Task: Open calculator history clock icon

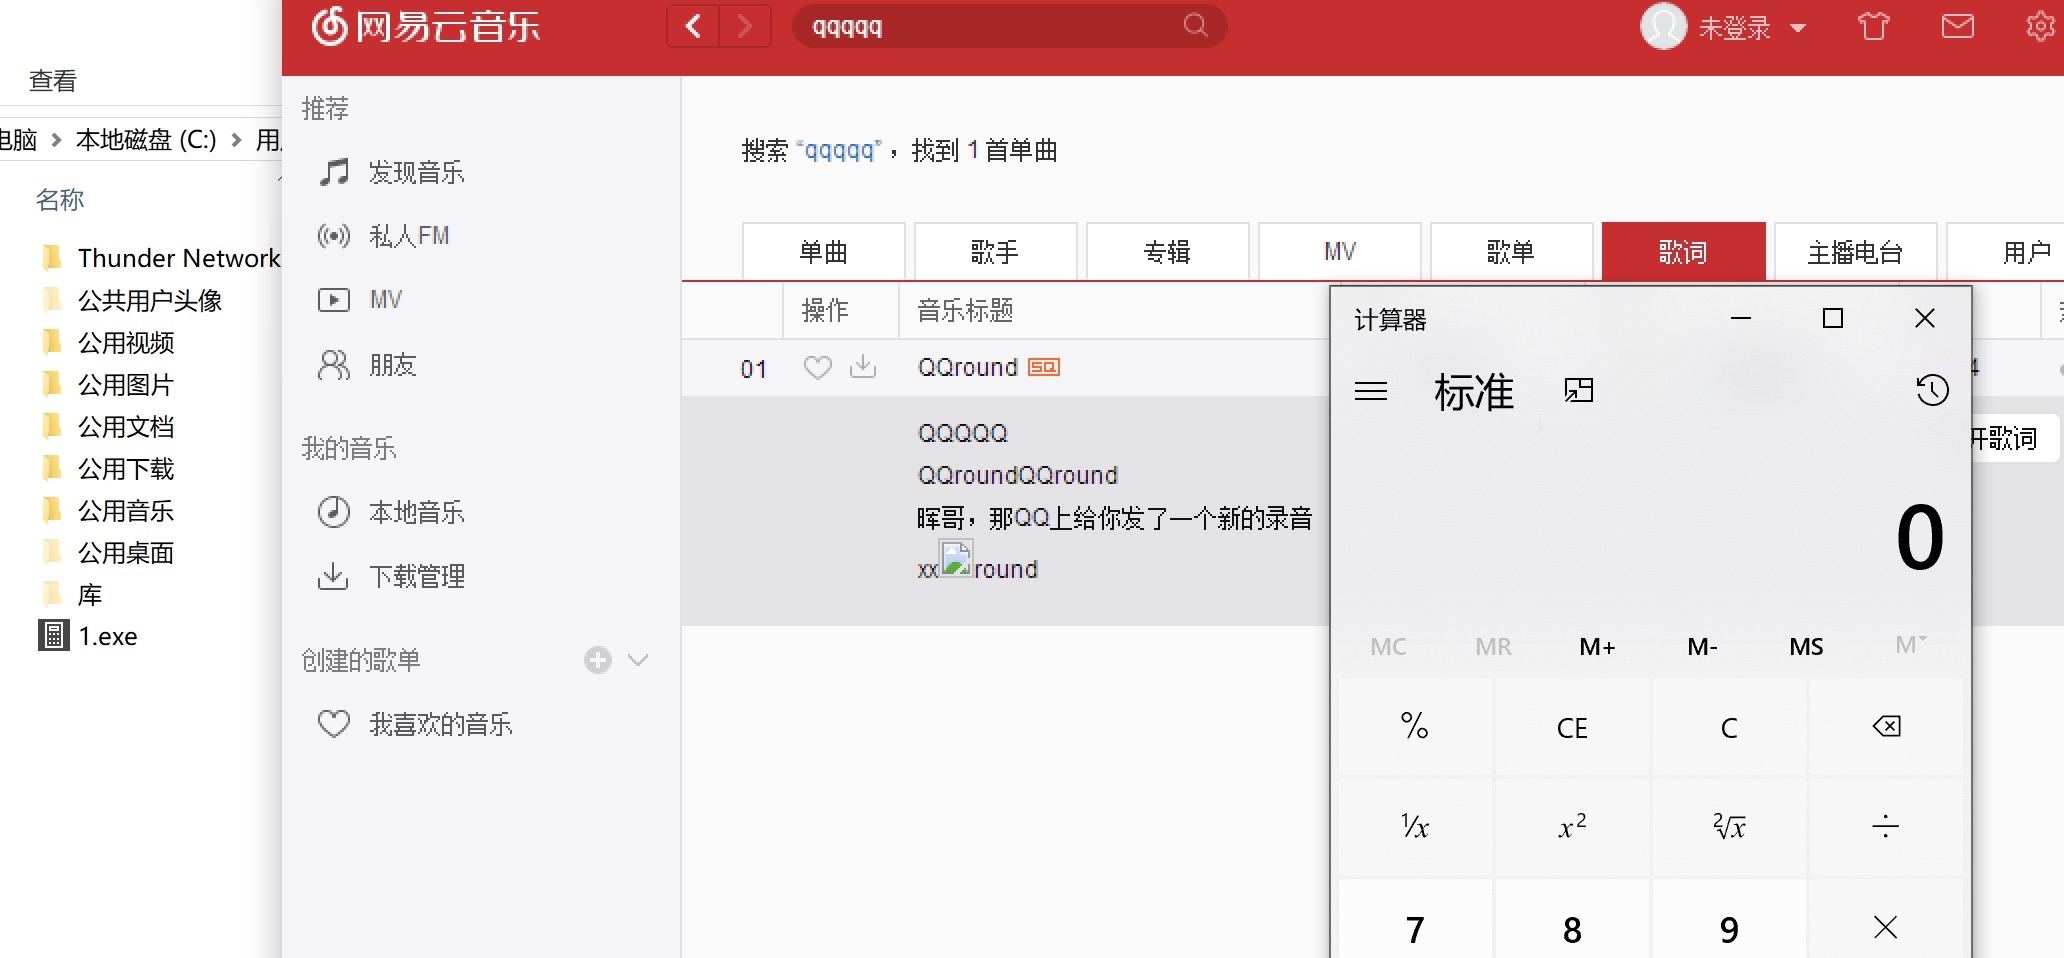Action: click(1932, 390)
